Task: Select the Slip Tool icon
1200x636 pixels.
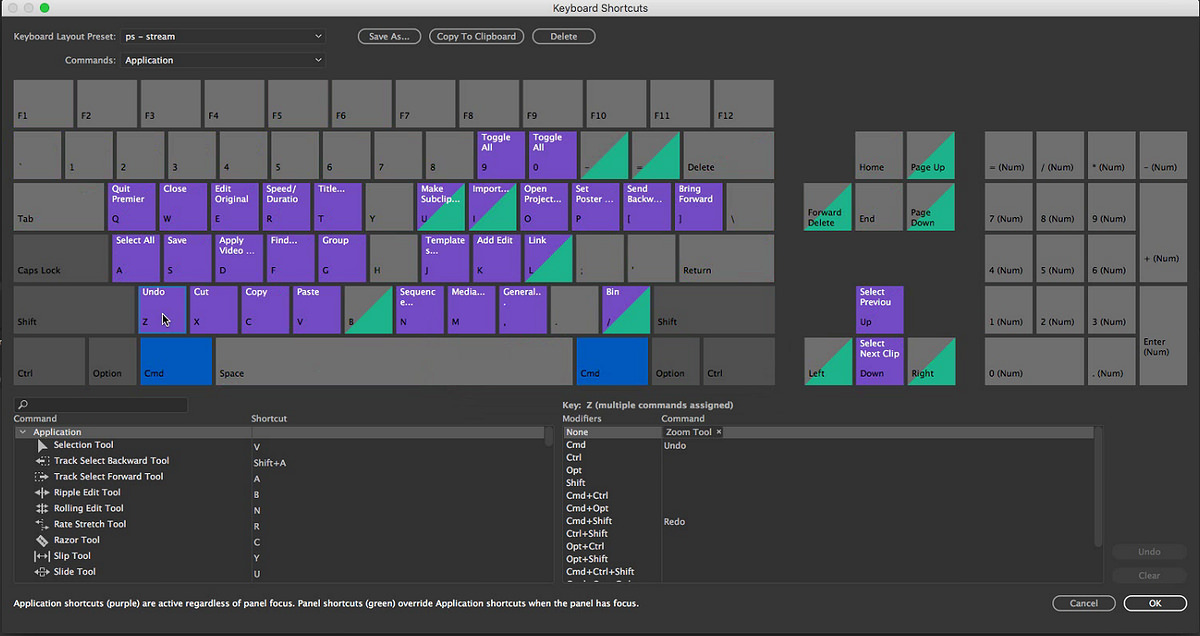Action: (42, 556)
